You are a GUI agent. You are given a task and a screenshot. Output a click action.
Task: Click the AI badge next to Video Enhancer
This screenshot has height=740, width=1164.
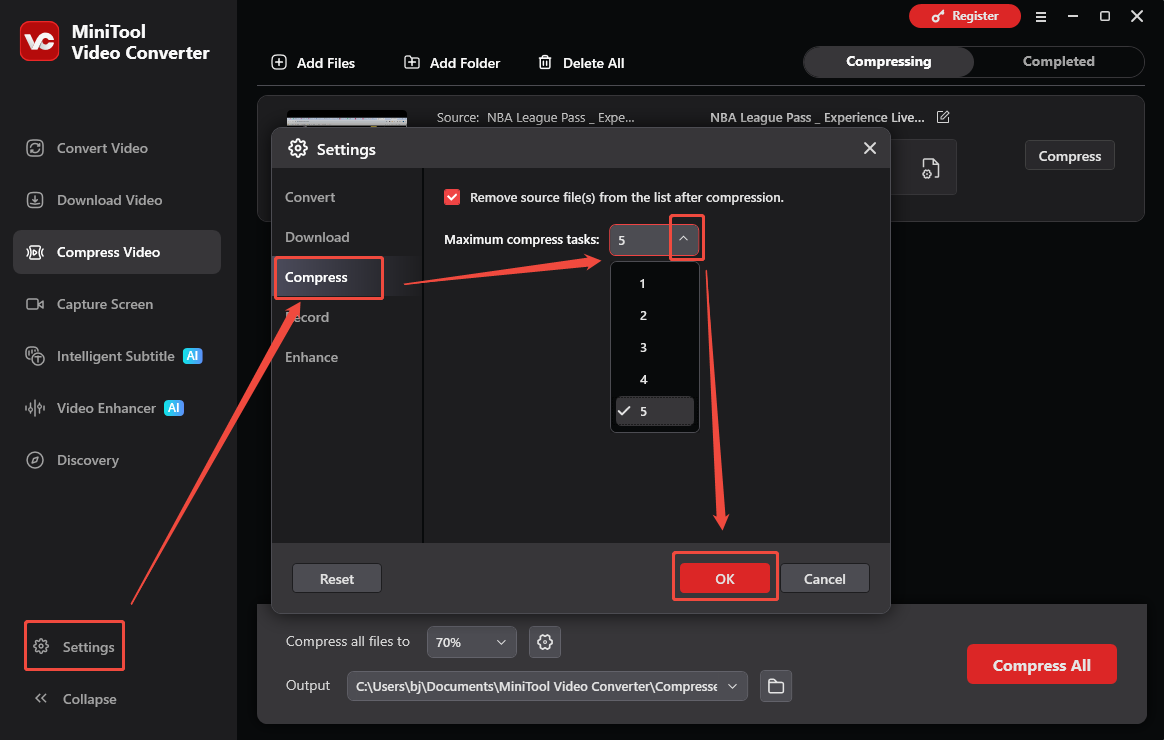(x=174, y=408)
